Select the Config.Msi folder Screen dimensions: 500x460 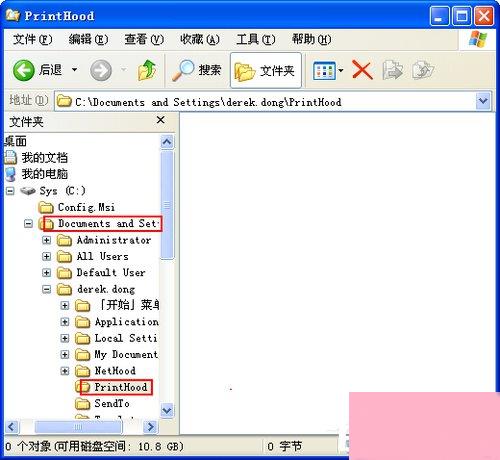click(x=86, y=207)
